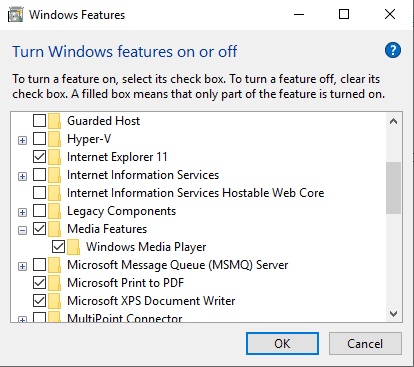Select the Windows Media Player folder icon

point(73,247)
